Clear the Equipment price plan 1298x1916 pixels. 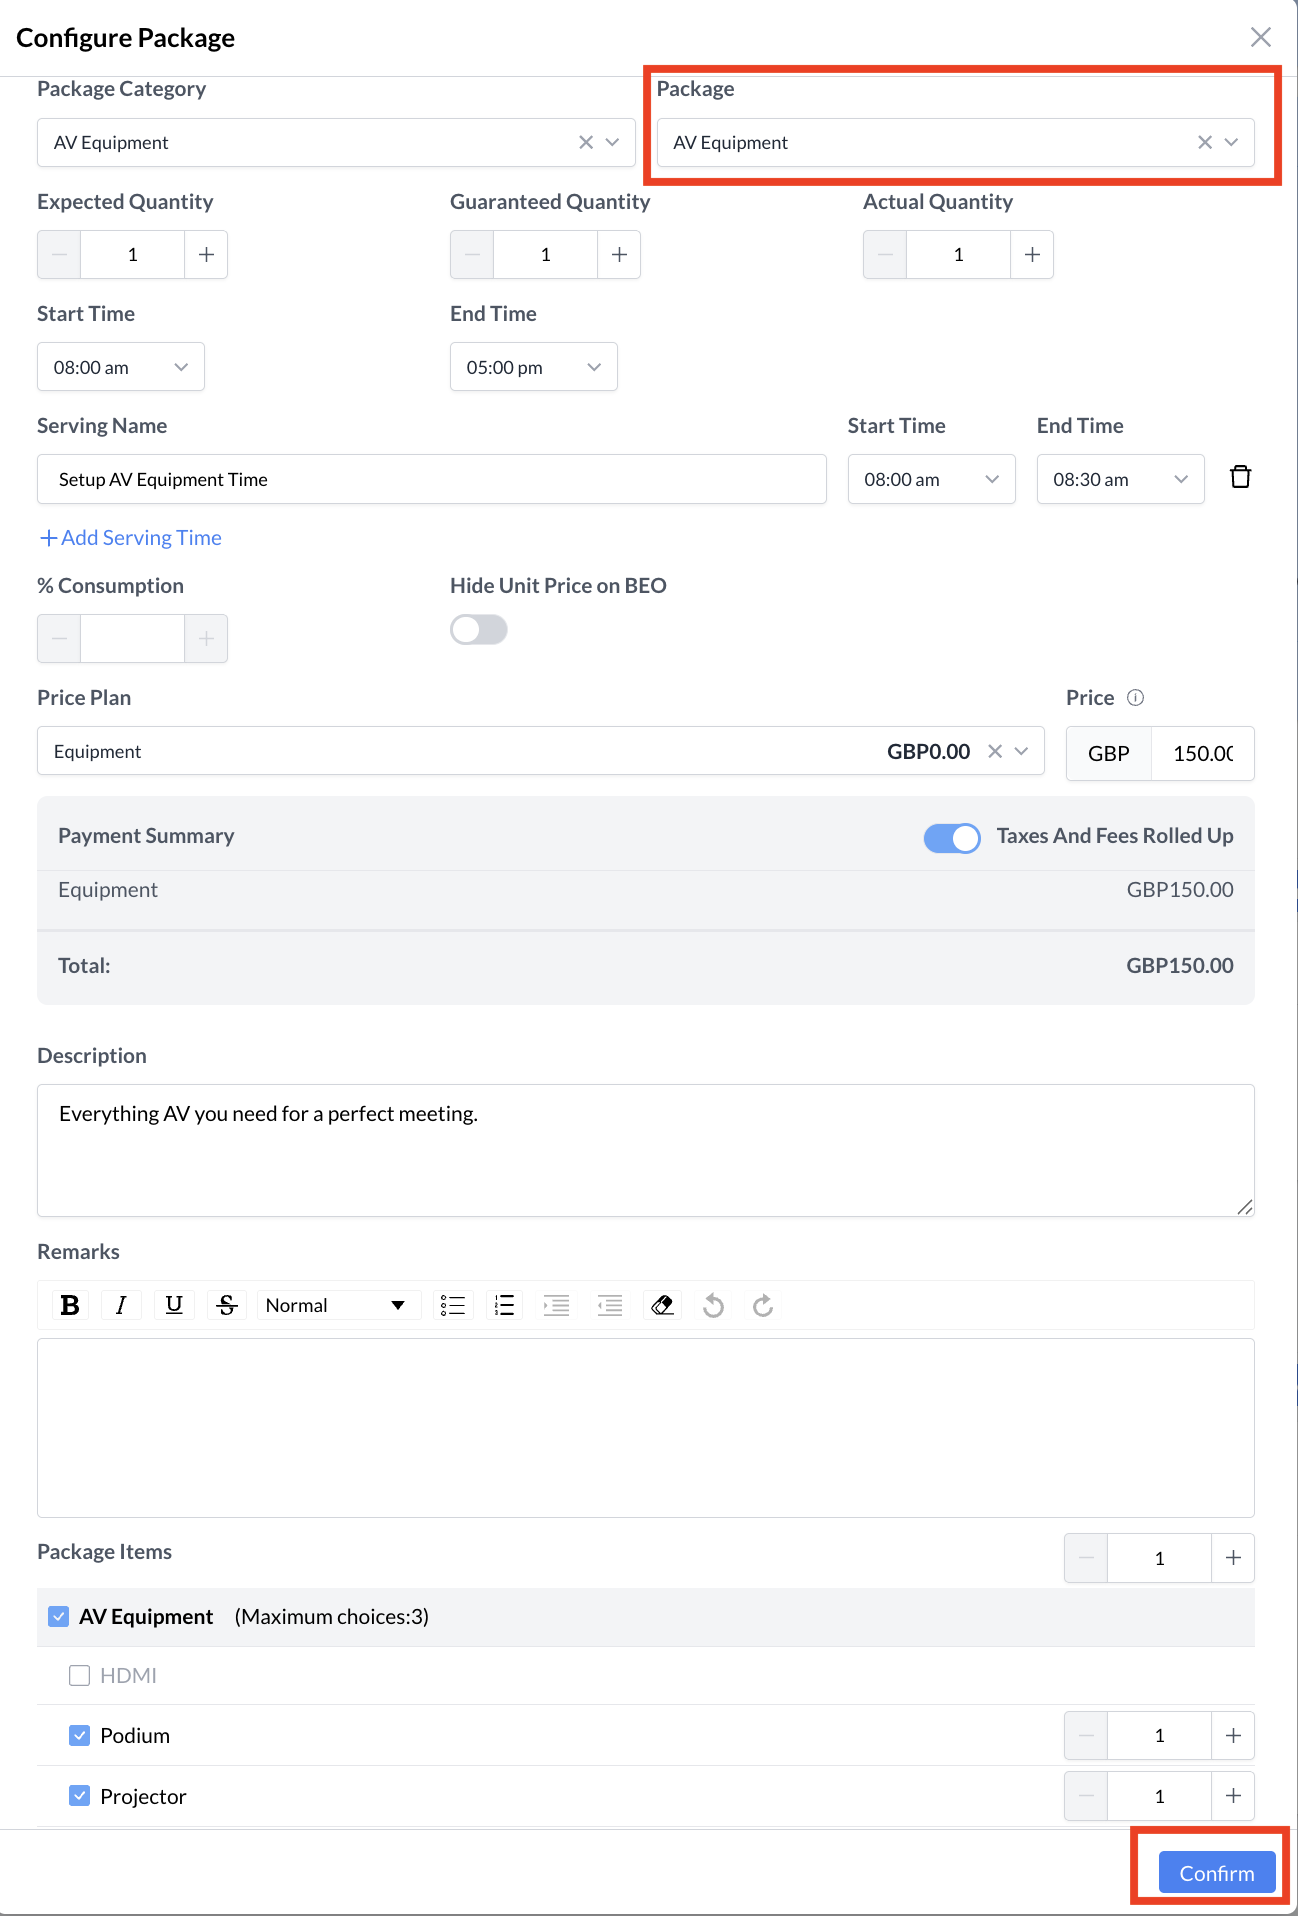click(995, 751)
